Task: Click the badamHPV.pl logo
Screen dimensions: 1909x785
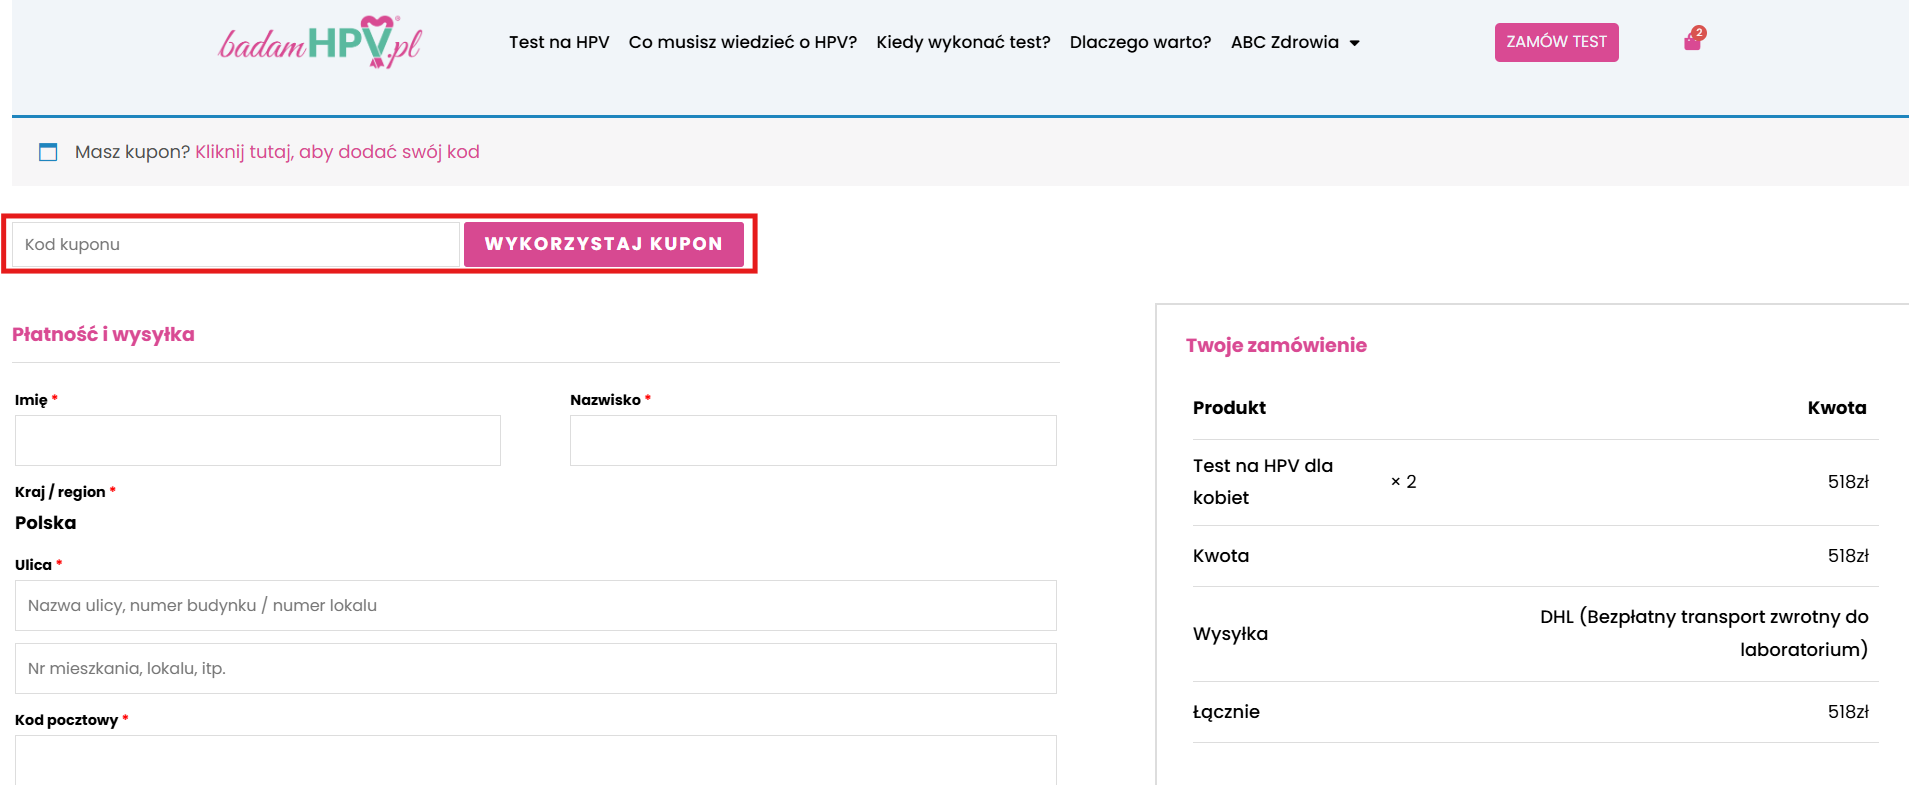Action: [320, 42]
